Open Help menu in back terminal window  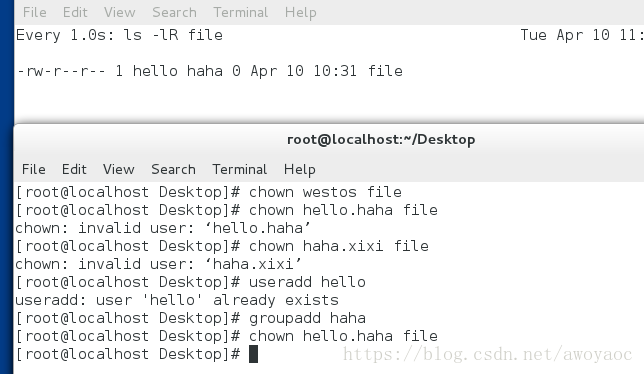tap(301, 13)
